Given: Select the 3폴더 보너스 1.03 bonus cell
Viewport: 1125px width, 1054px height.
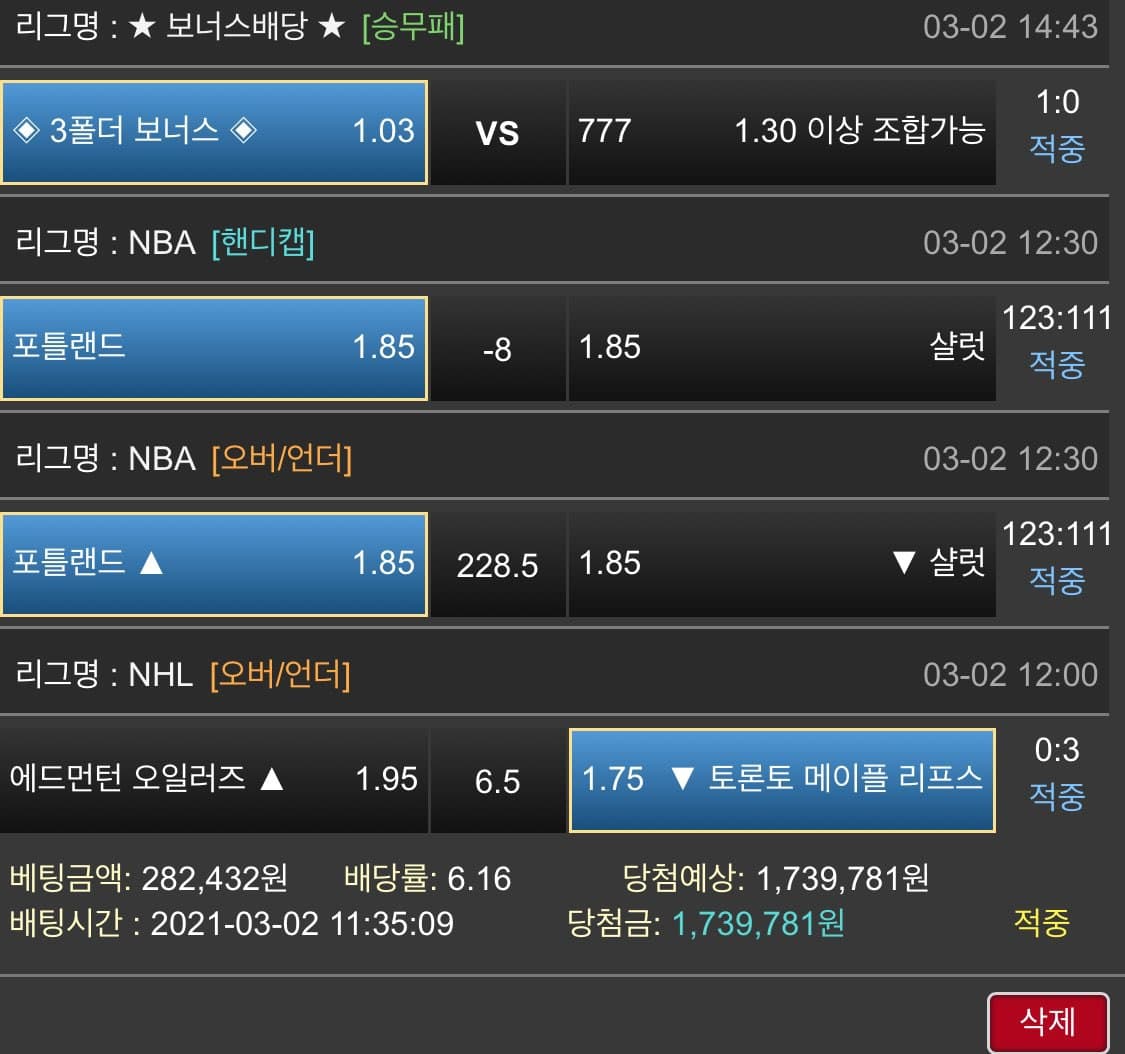Looking at the screenshot, I should (x=214, y=132).
